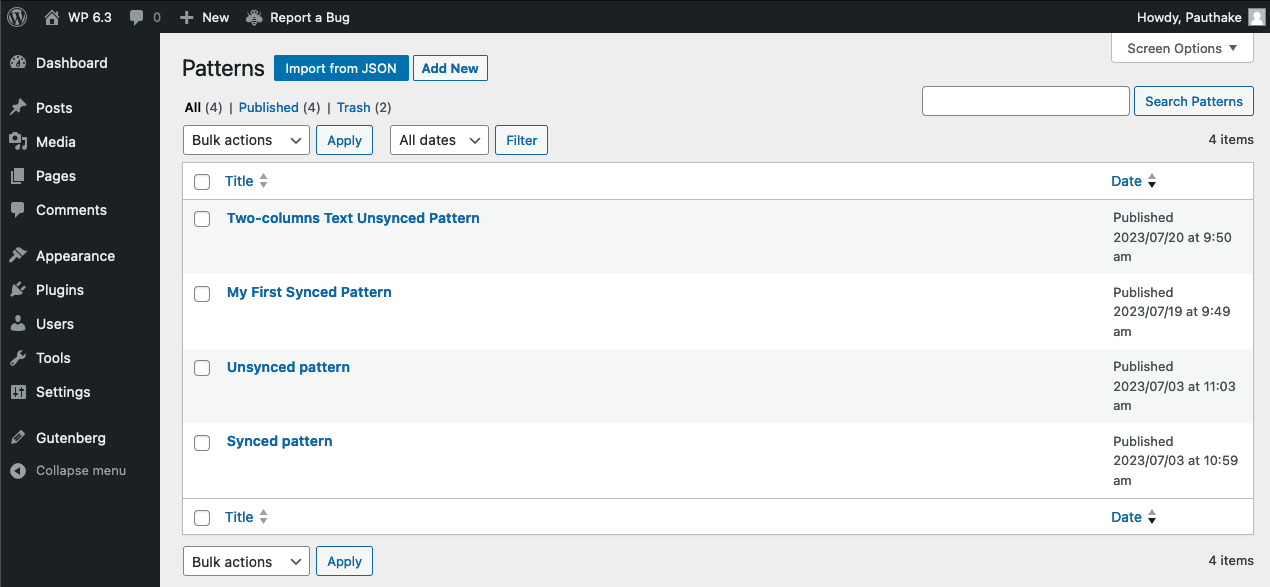This screenshot has width=1270, height=587.
Task: Click the Plugins plug icon
Action: pyautogui.click(x=21, y=289)
